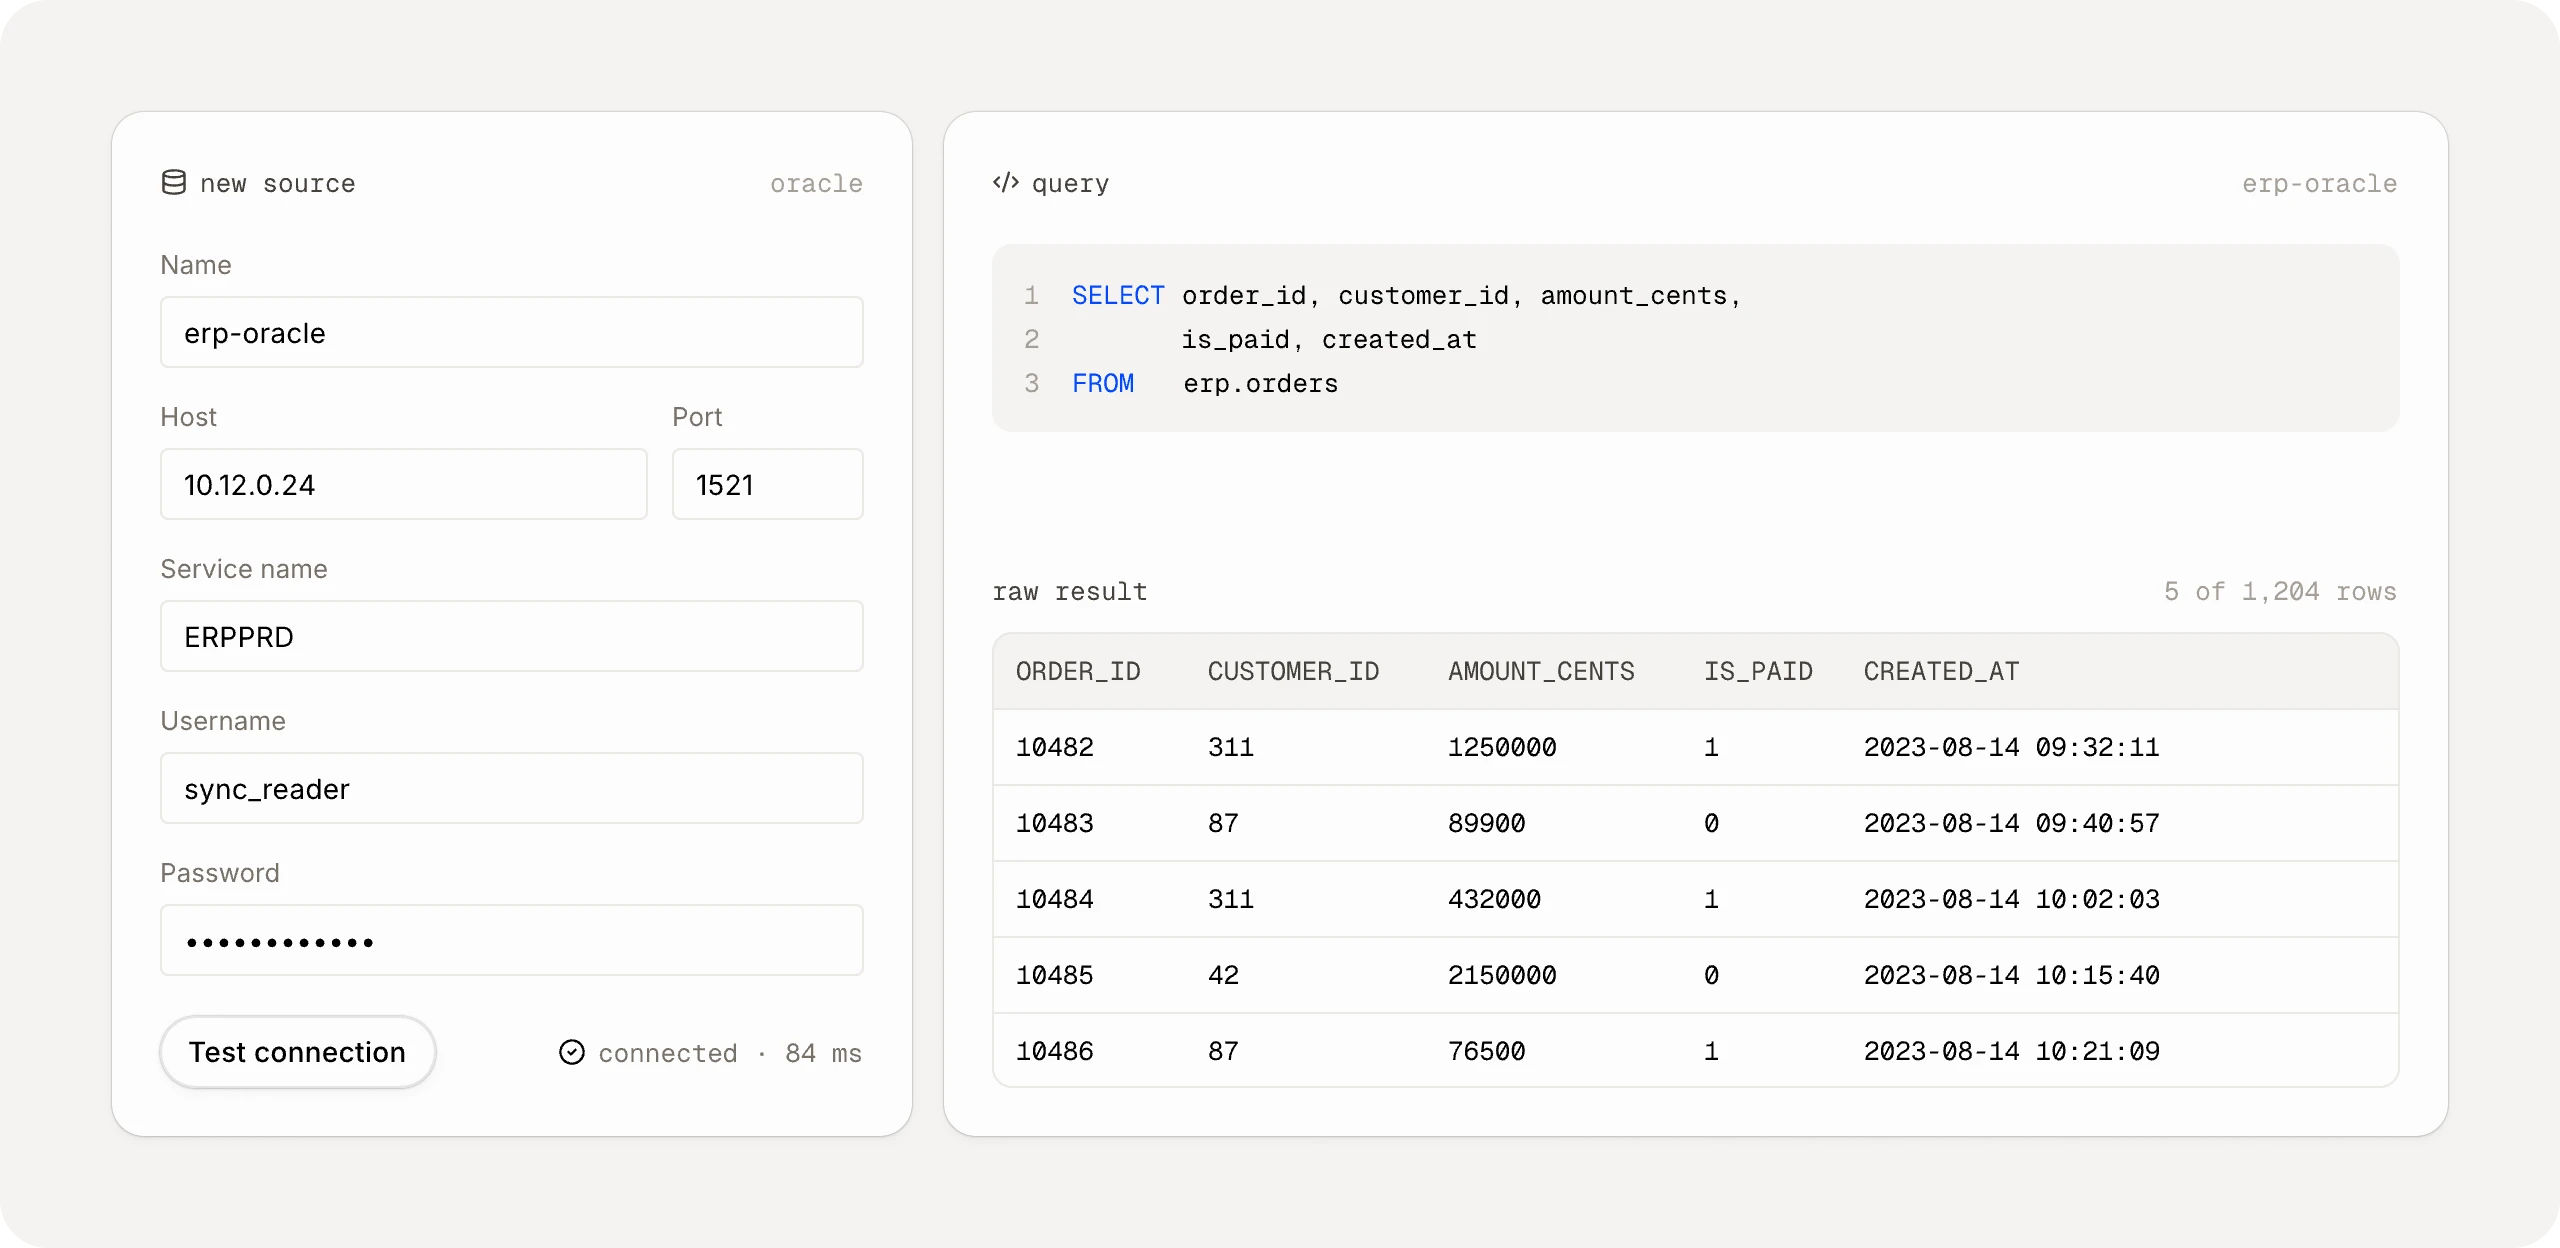
Task: Click timestamp 2023-08-14 09:32:11
Action: click(2012, 747)
